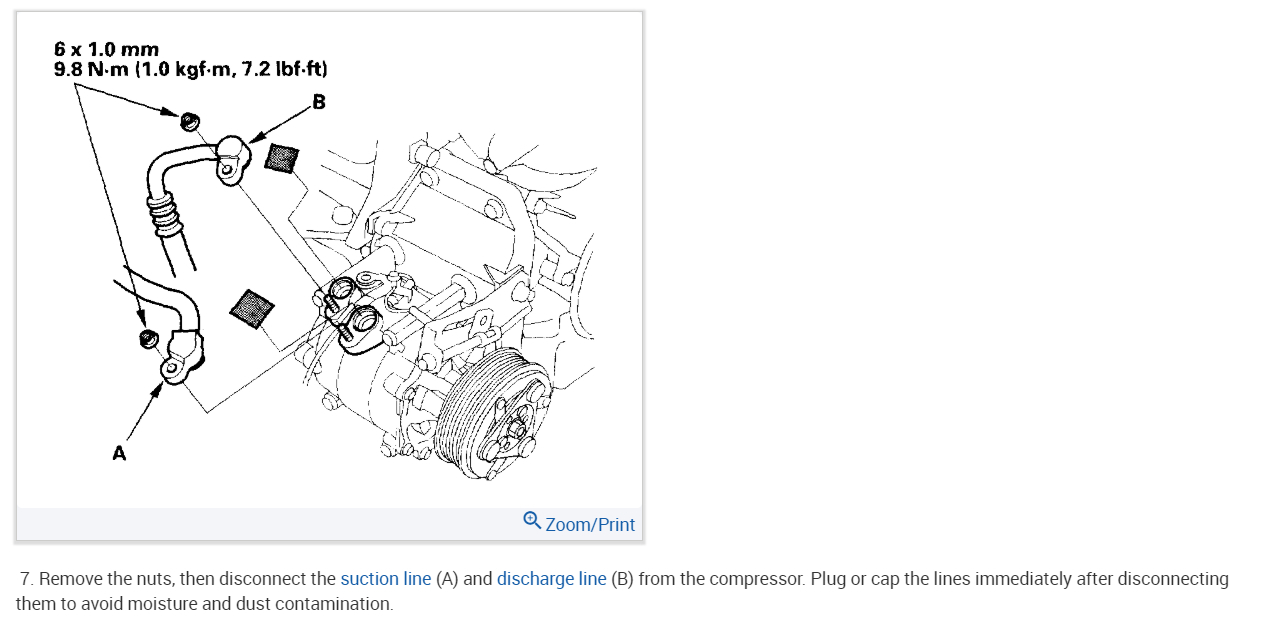Click the compressor clutch pulley
The width and height of the screenshot is (1266, 621).
point(497,411)
